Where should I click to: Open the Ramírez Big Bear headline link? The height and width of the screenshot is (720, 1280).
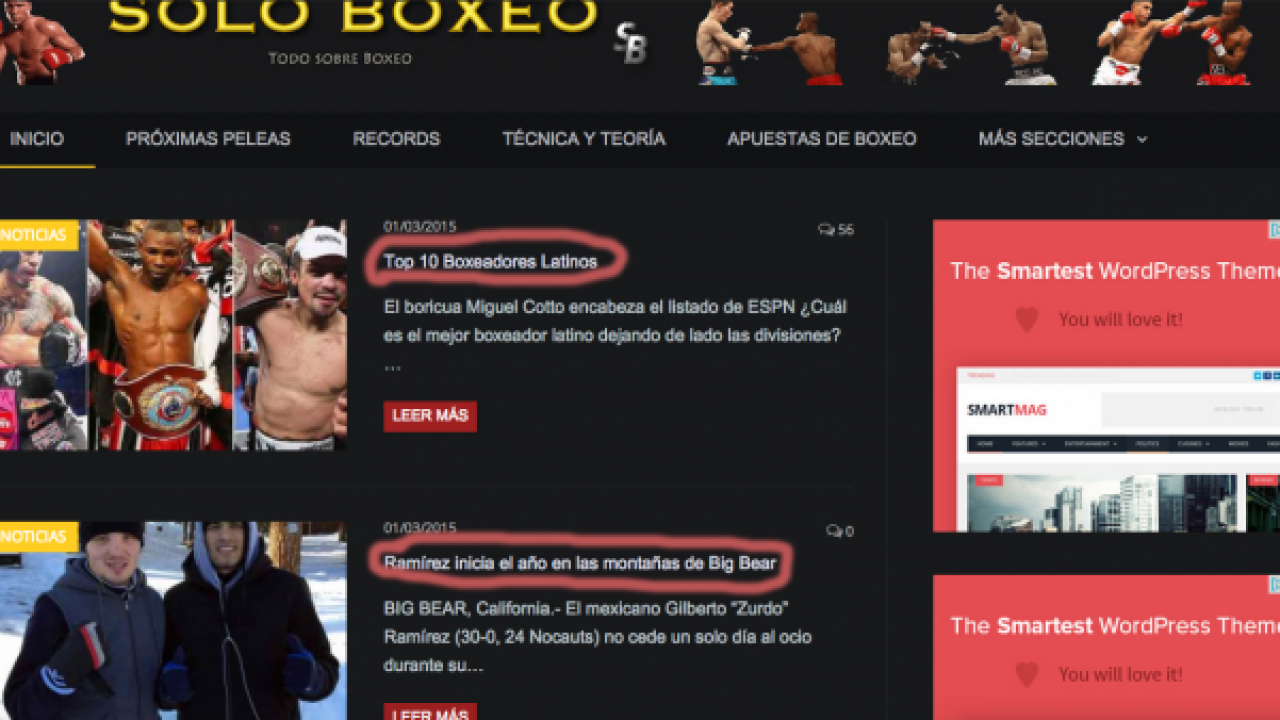[x=580, y=563]
